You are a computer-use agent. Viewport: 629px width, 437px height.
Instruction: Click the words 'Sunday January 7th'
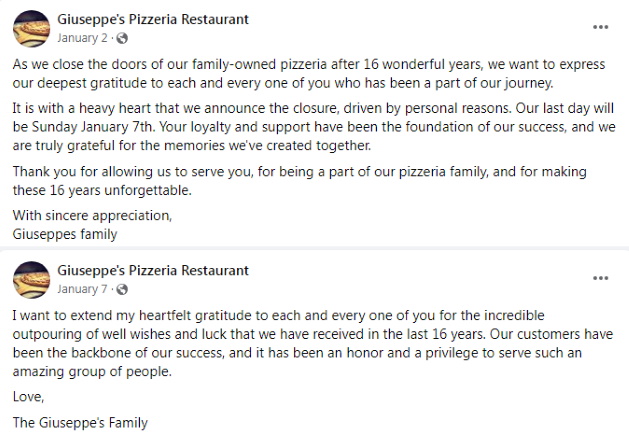click(92, 127)
